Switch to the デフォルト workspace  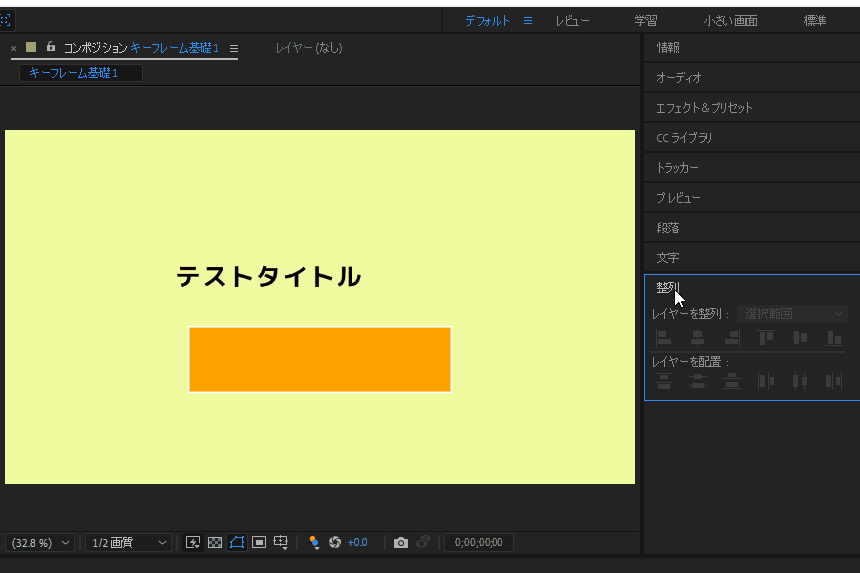coord(487,21)
